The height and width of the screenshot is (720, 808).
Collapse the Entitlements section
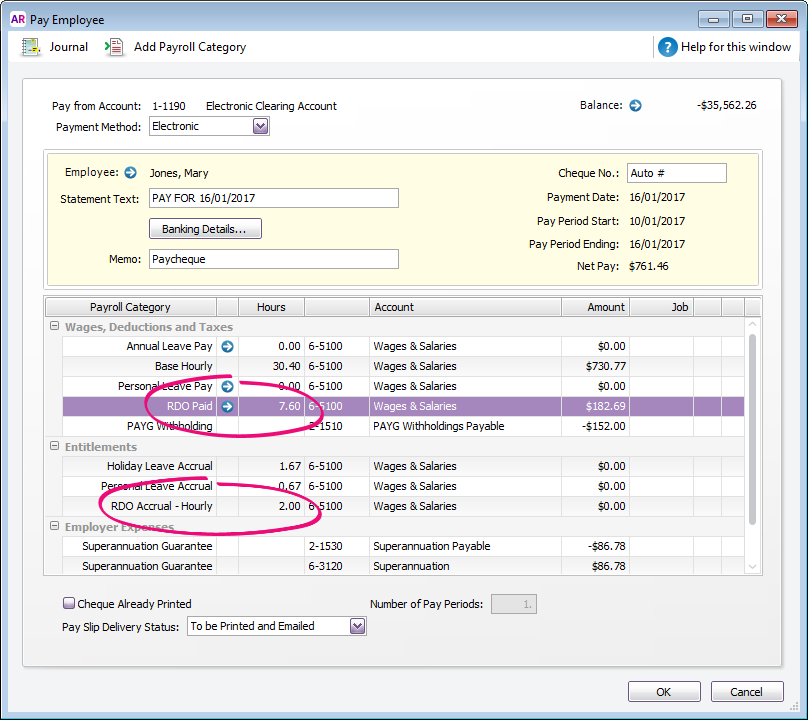pos(53,447)
